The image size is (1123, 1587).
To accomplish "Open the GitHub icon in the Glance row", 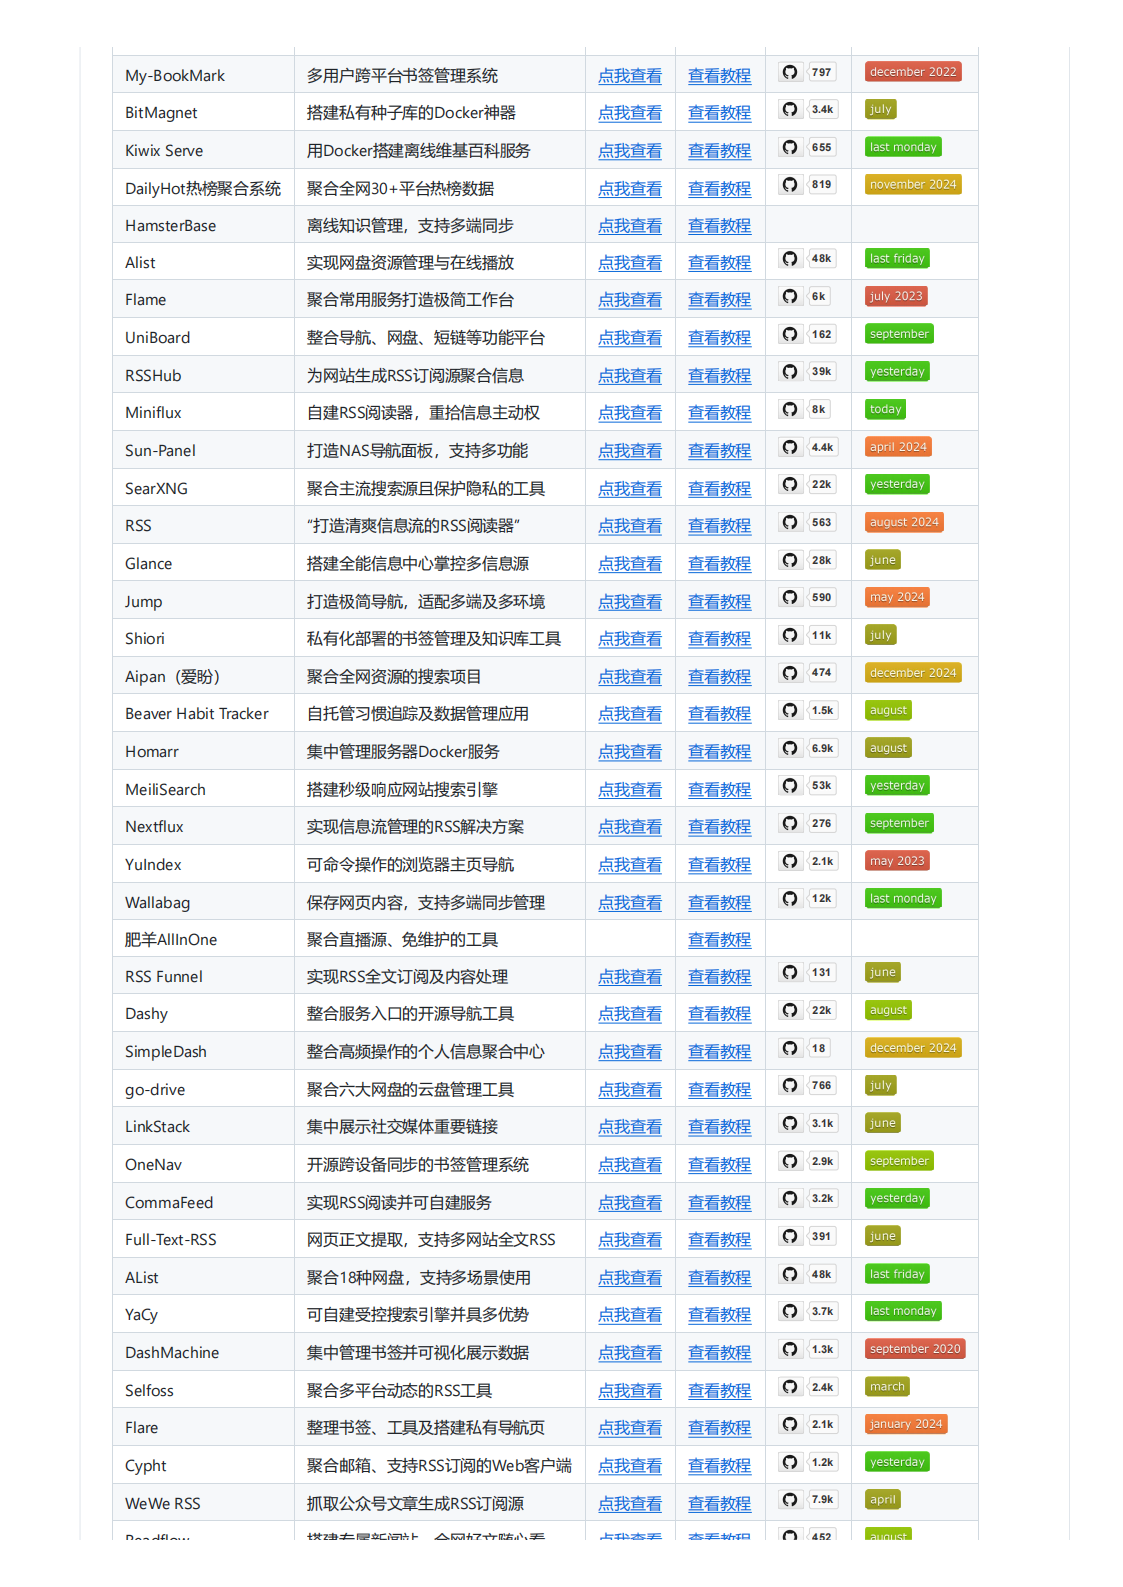I will tap(790, 560).
